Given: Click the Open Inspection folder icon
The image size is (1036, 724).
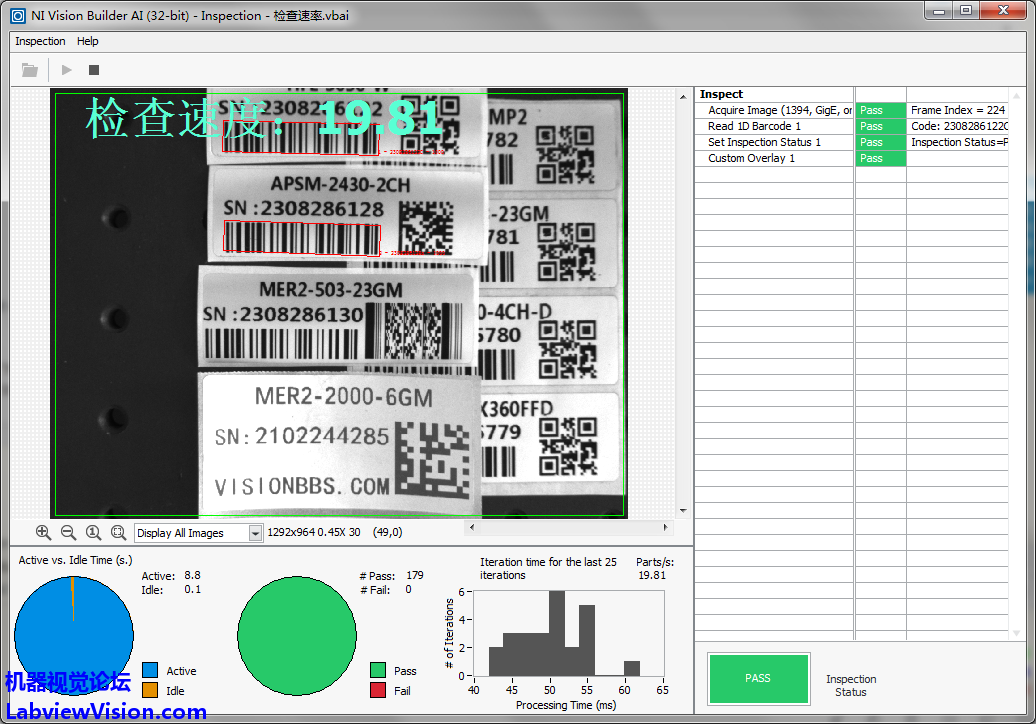Looking at the screenshot, I should [30, 70].
